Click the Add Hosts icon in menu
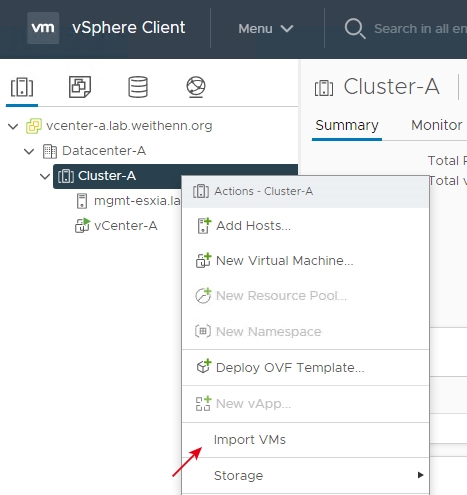The image size is (467, 495). [203, 226]
